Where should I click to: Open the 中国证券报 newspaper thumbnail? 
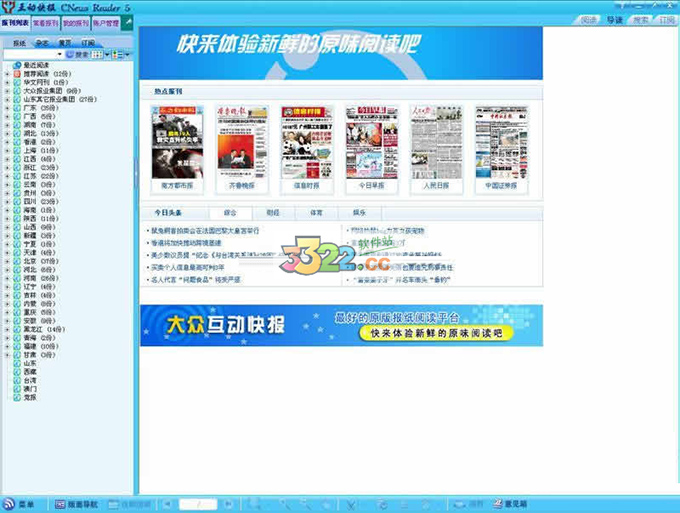[x=502, y=143]
